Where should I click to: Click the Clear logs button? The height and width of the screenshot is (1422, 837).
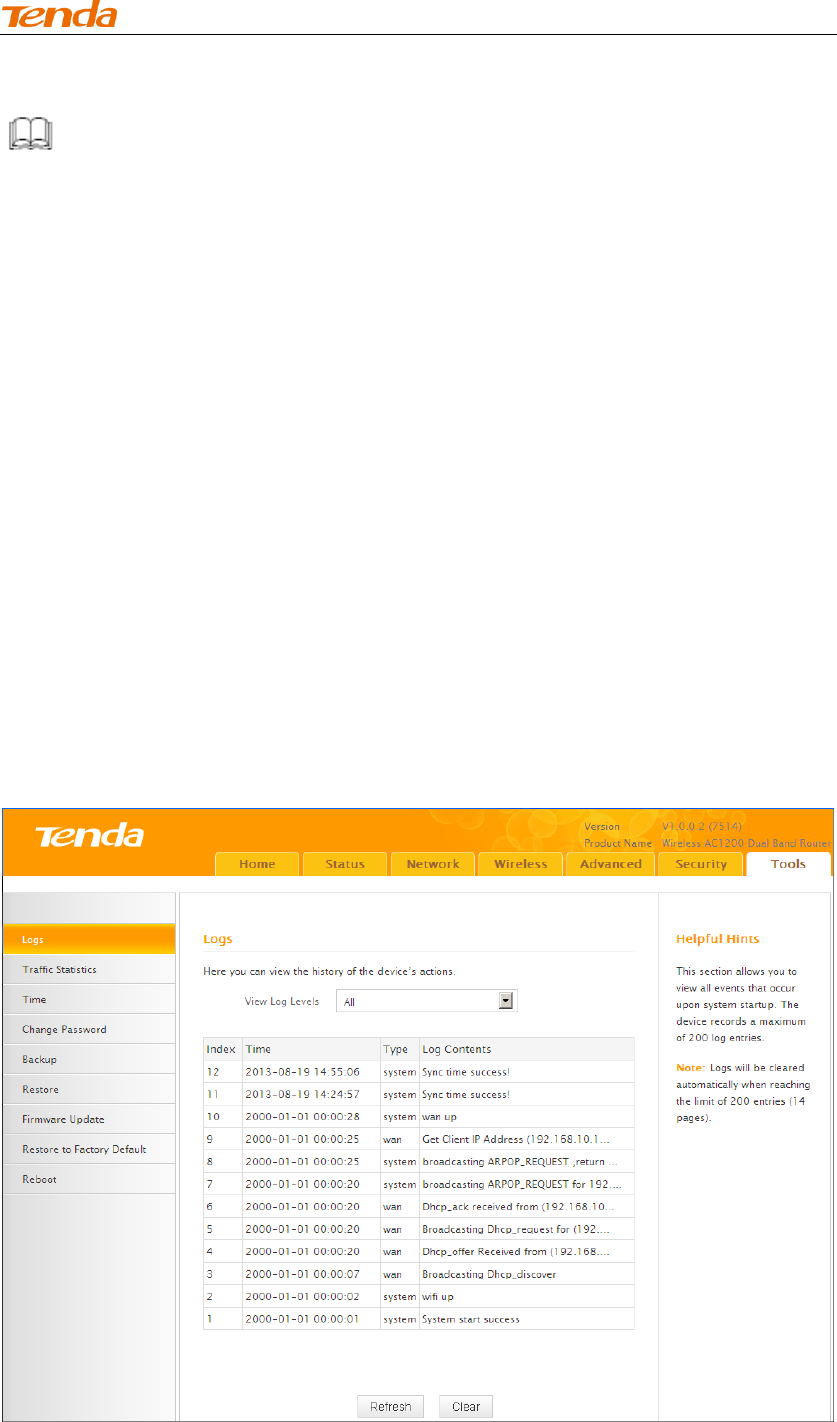tap(466, 1406)
